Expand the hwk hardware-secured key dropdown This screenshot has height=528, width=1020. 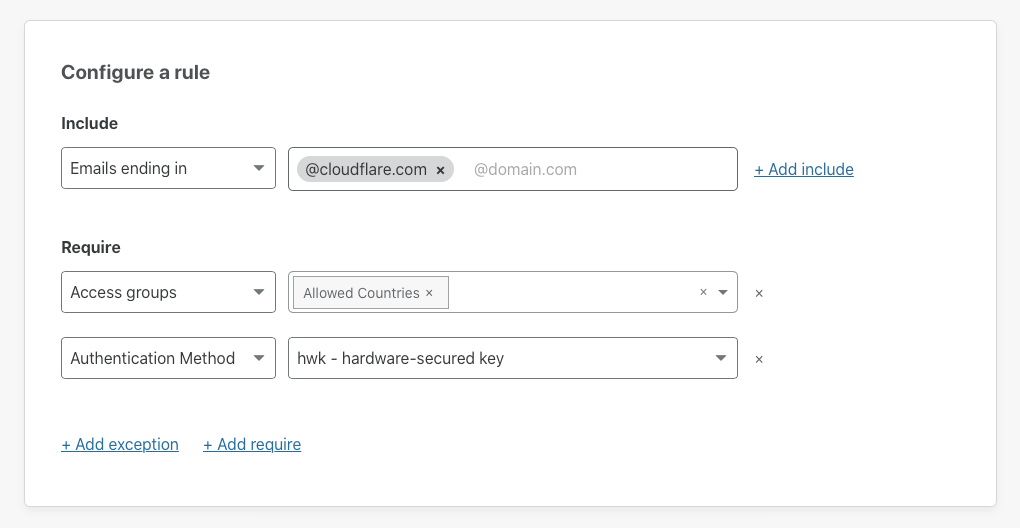513,358
